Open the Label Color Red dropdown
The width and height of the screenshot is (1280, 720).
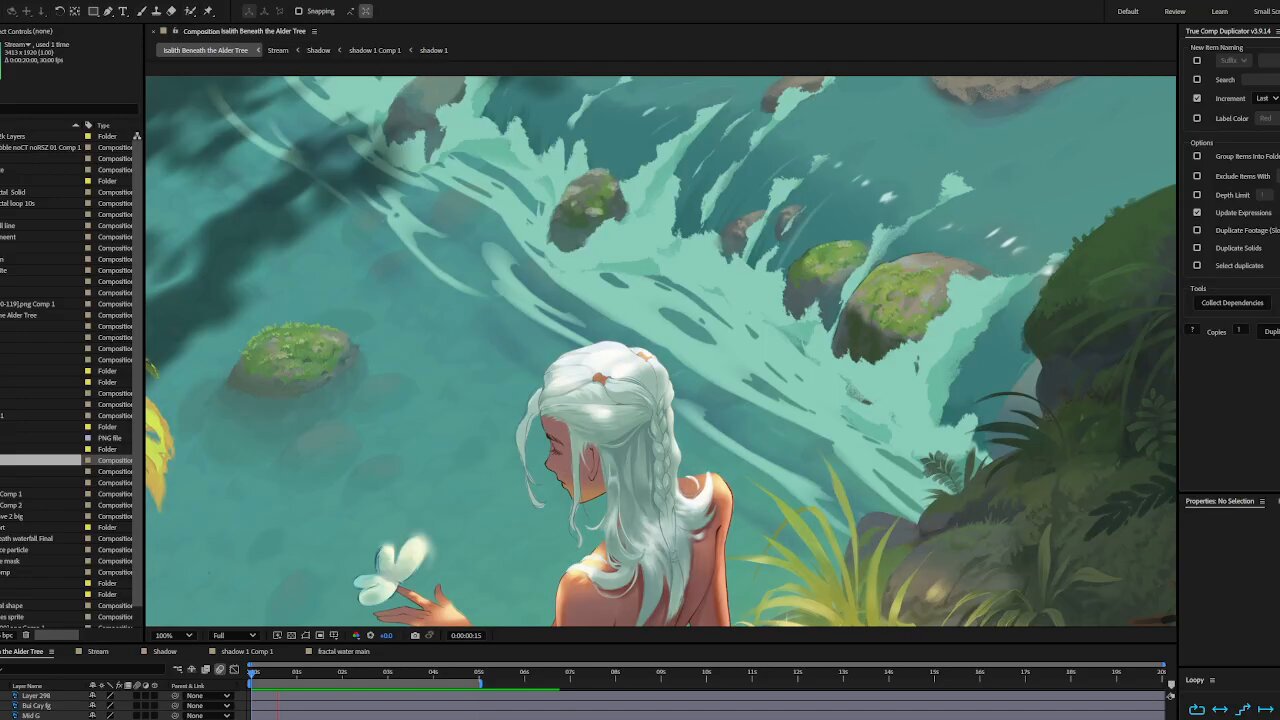(x=1268, y=118)
